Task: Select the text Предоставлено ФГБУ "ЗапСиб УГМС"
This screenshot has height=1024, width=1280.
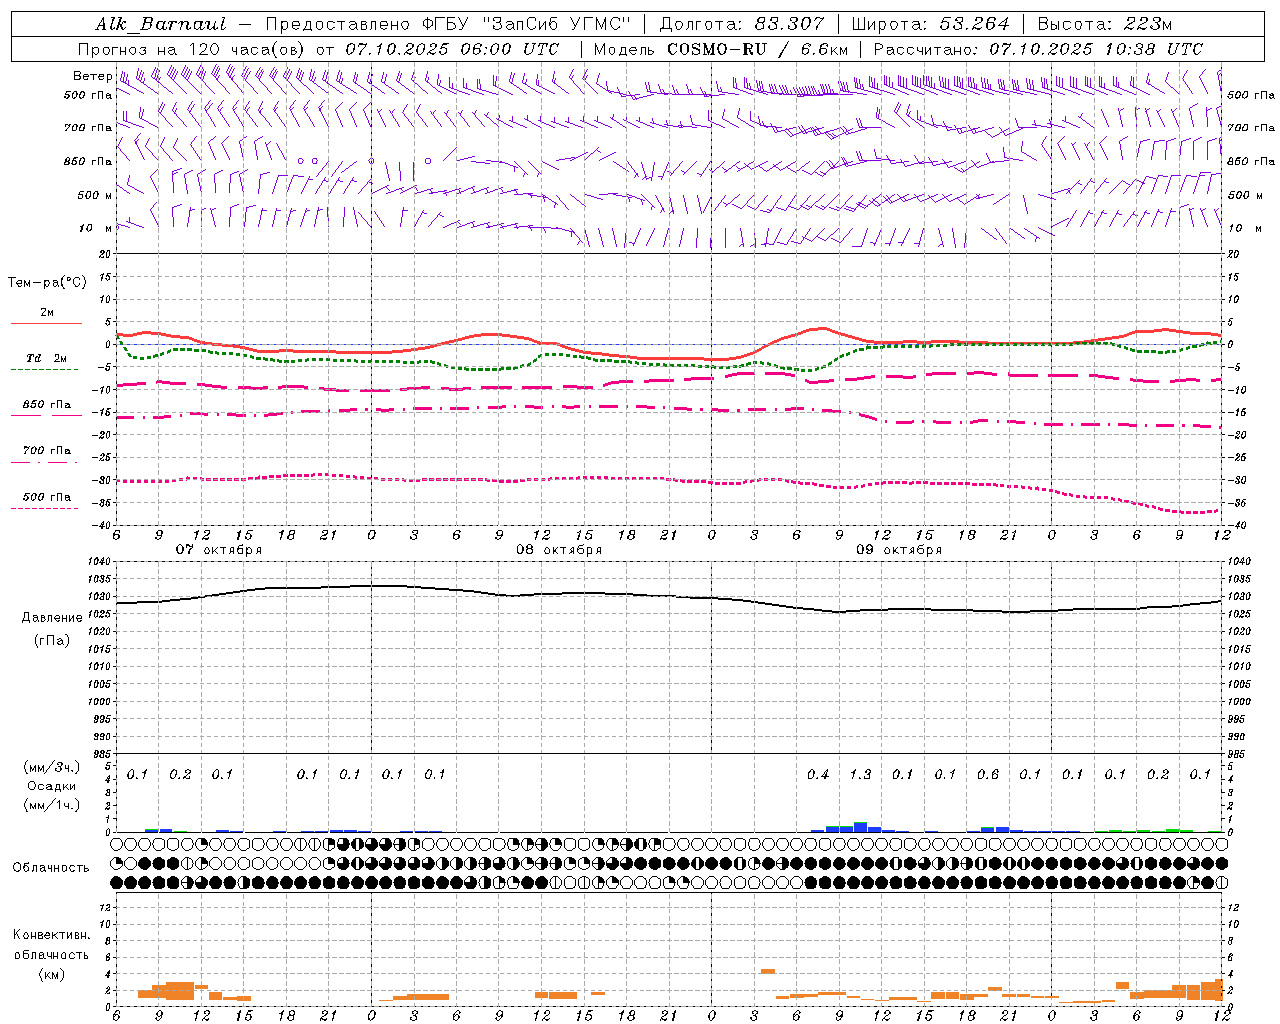Action: pyautogui.click(x=448, y=24)
